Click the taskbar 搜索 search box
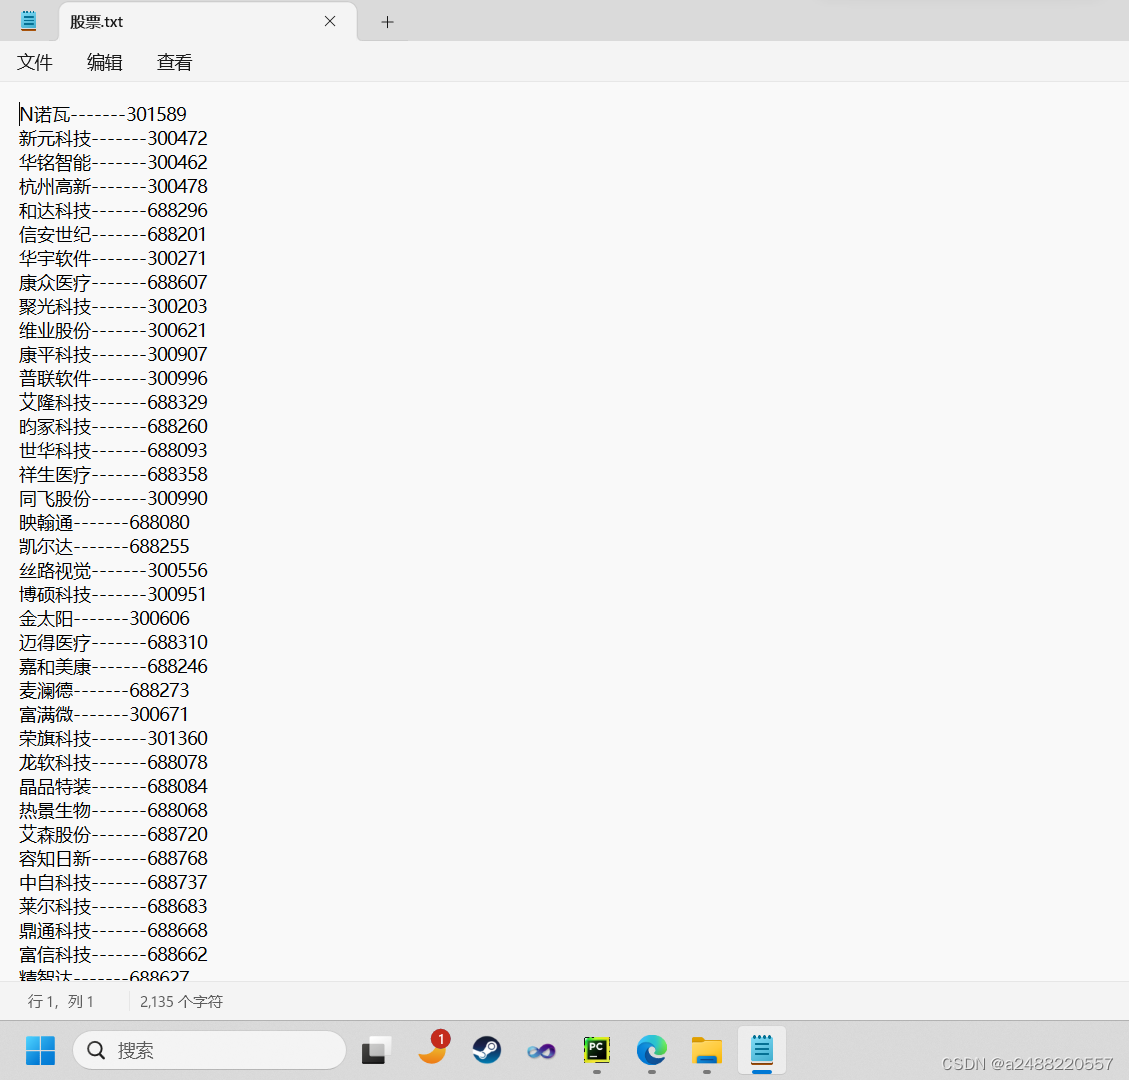1129x1080 pixels. tap(210, 1050)
